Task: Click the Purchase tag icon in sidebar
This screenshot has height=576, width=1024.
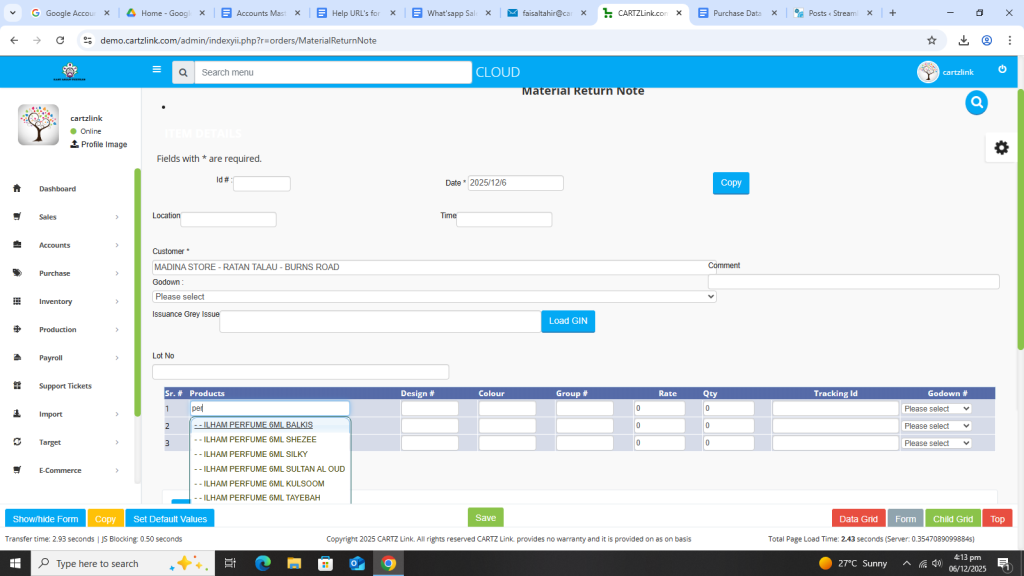Action: (17, 273)
